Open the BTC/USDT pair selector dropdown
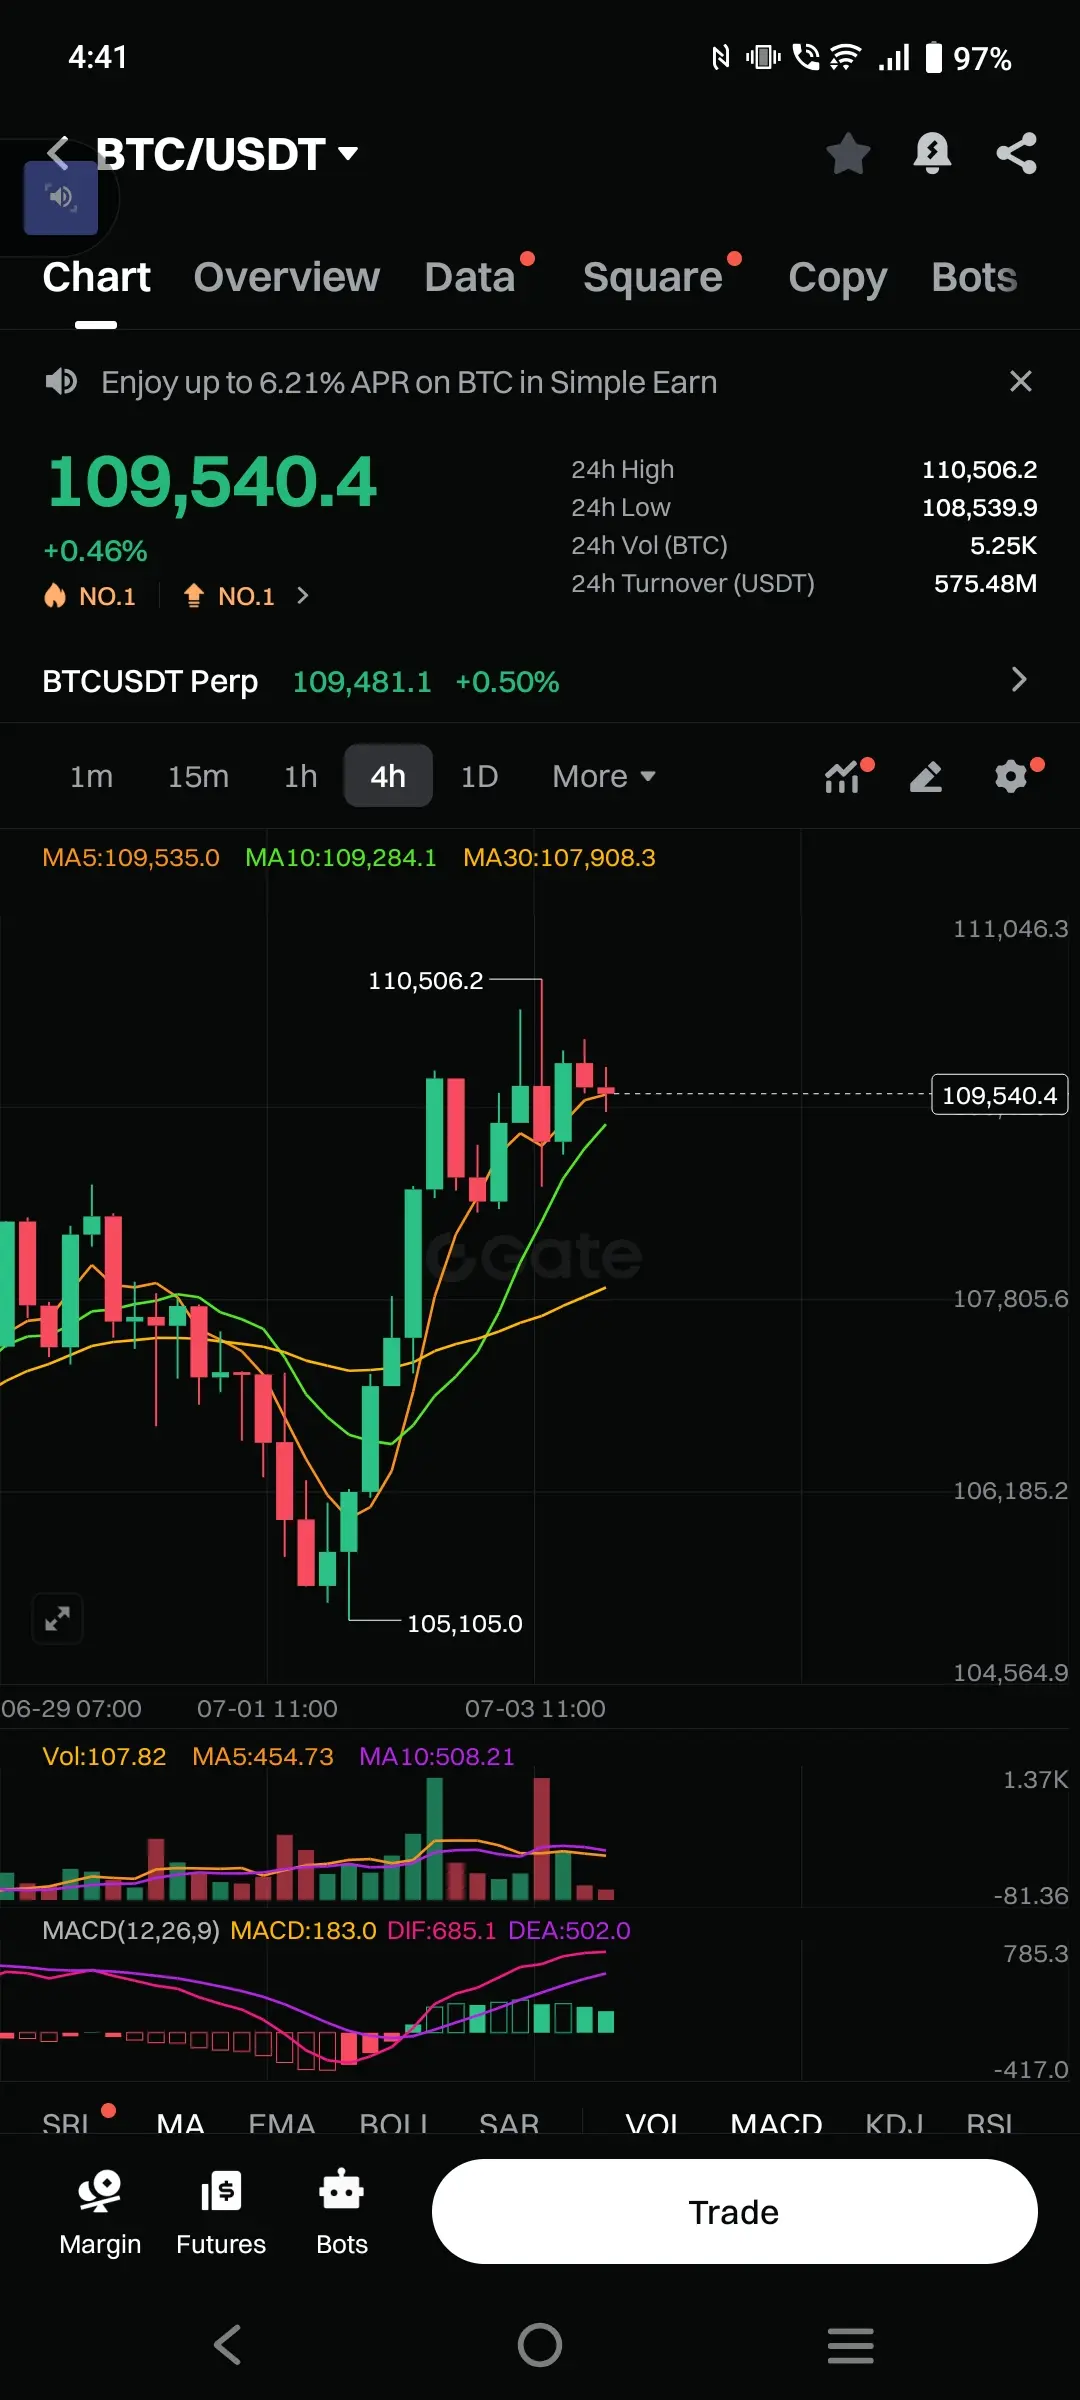Screen dimensions: 1080x2400 (x=228, y=154)
